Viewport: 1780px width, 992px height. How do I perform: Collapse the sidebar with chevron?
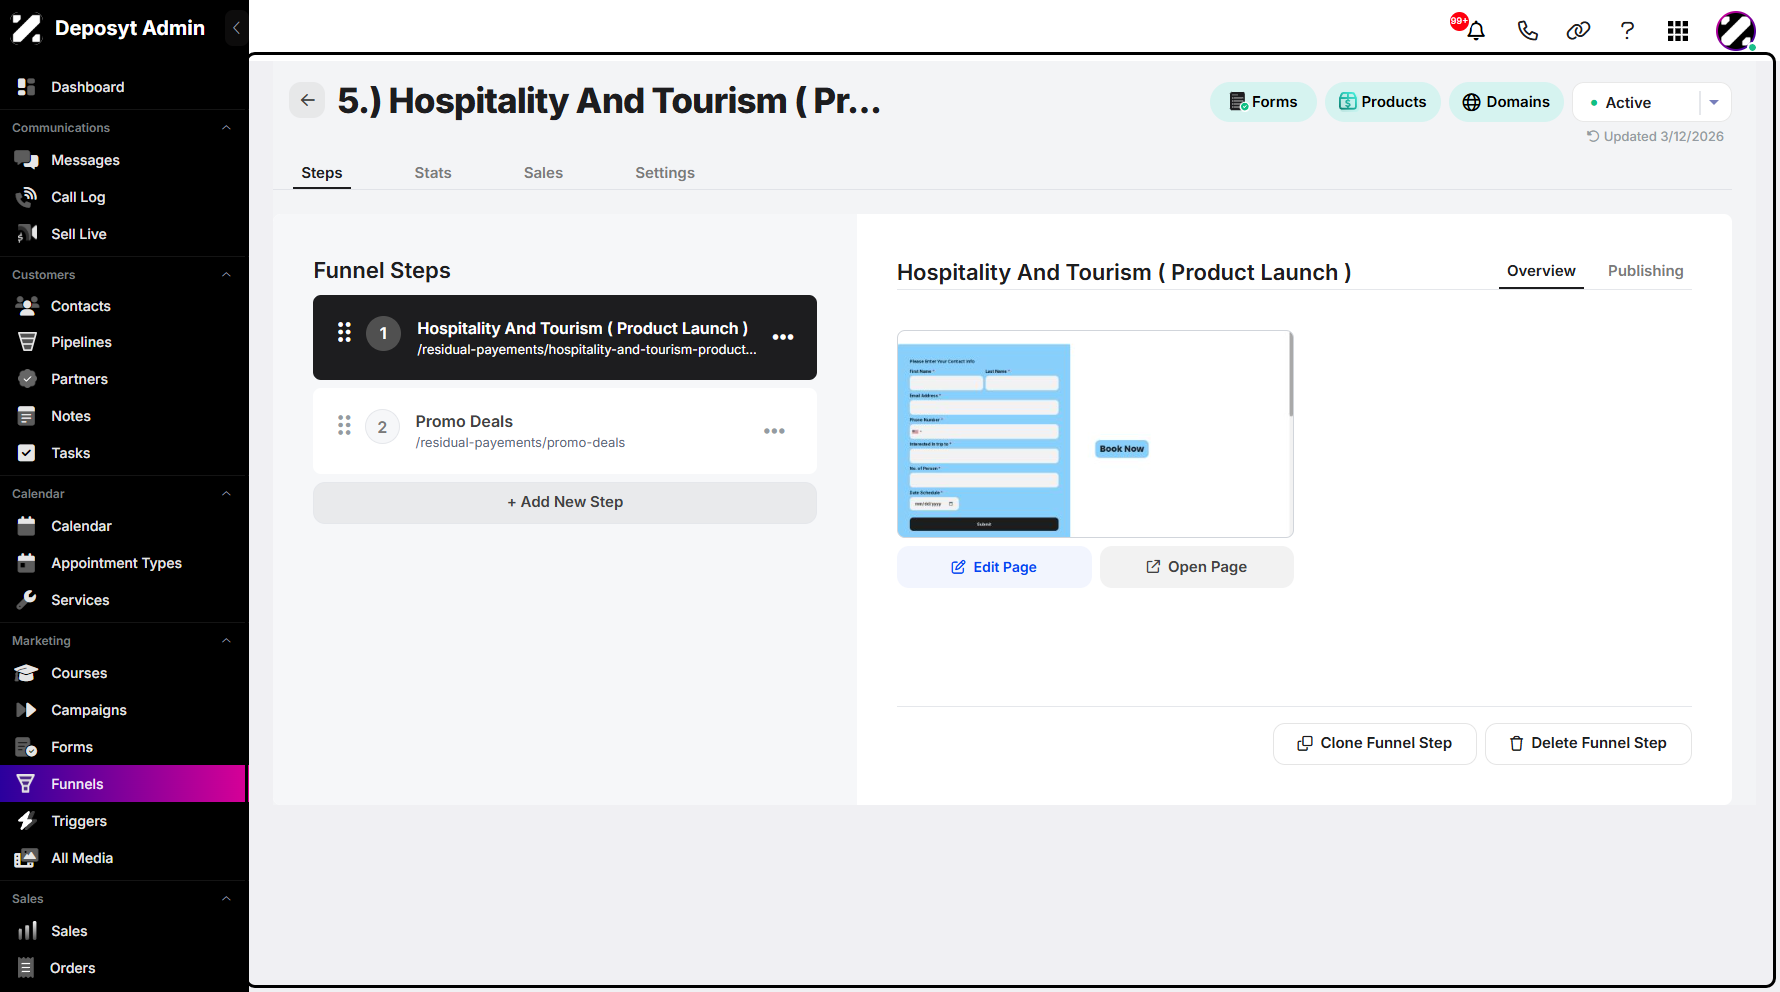[236, 28]
